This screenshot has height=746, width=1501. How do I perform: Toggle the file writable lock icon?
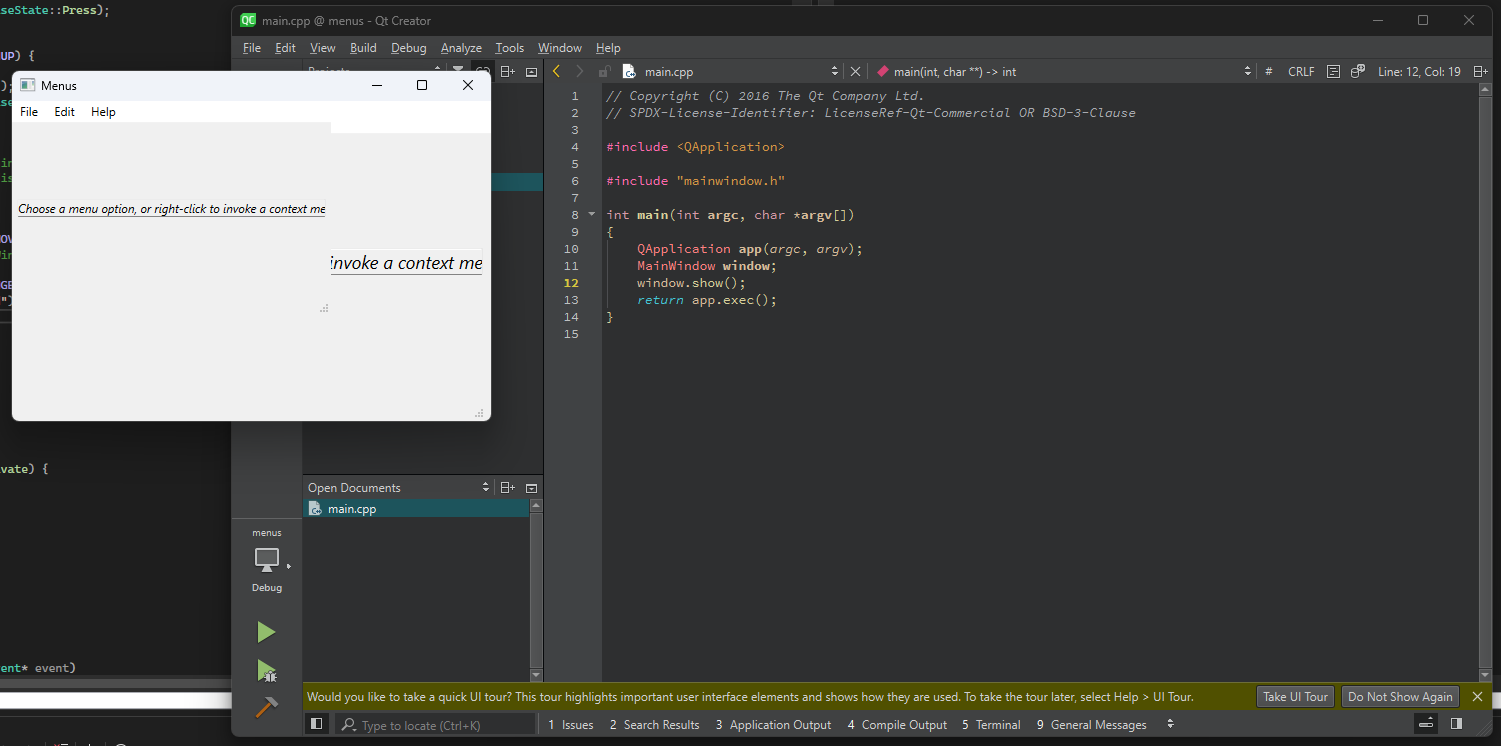pos(604,71)
